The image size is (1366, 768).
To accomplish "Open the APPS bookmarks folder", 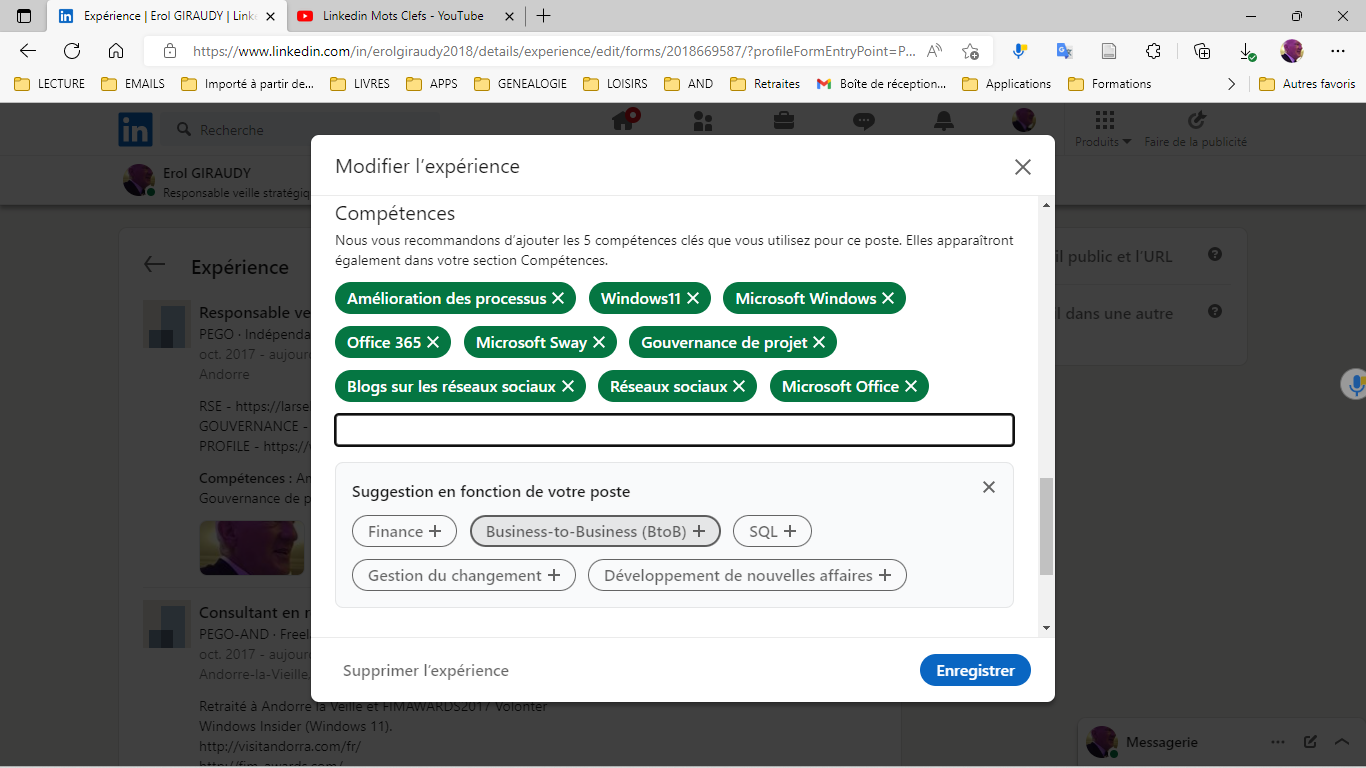I will 432,84.
